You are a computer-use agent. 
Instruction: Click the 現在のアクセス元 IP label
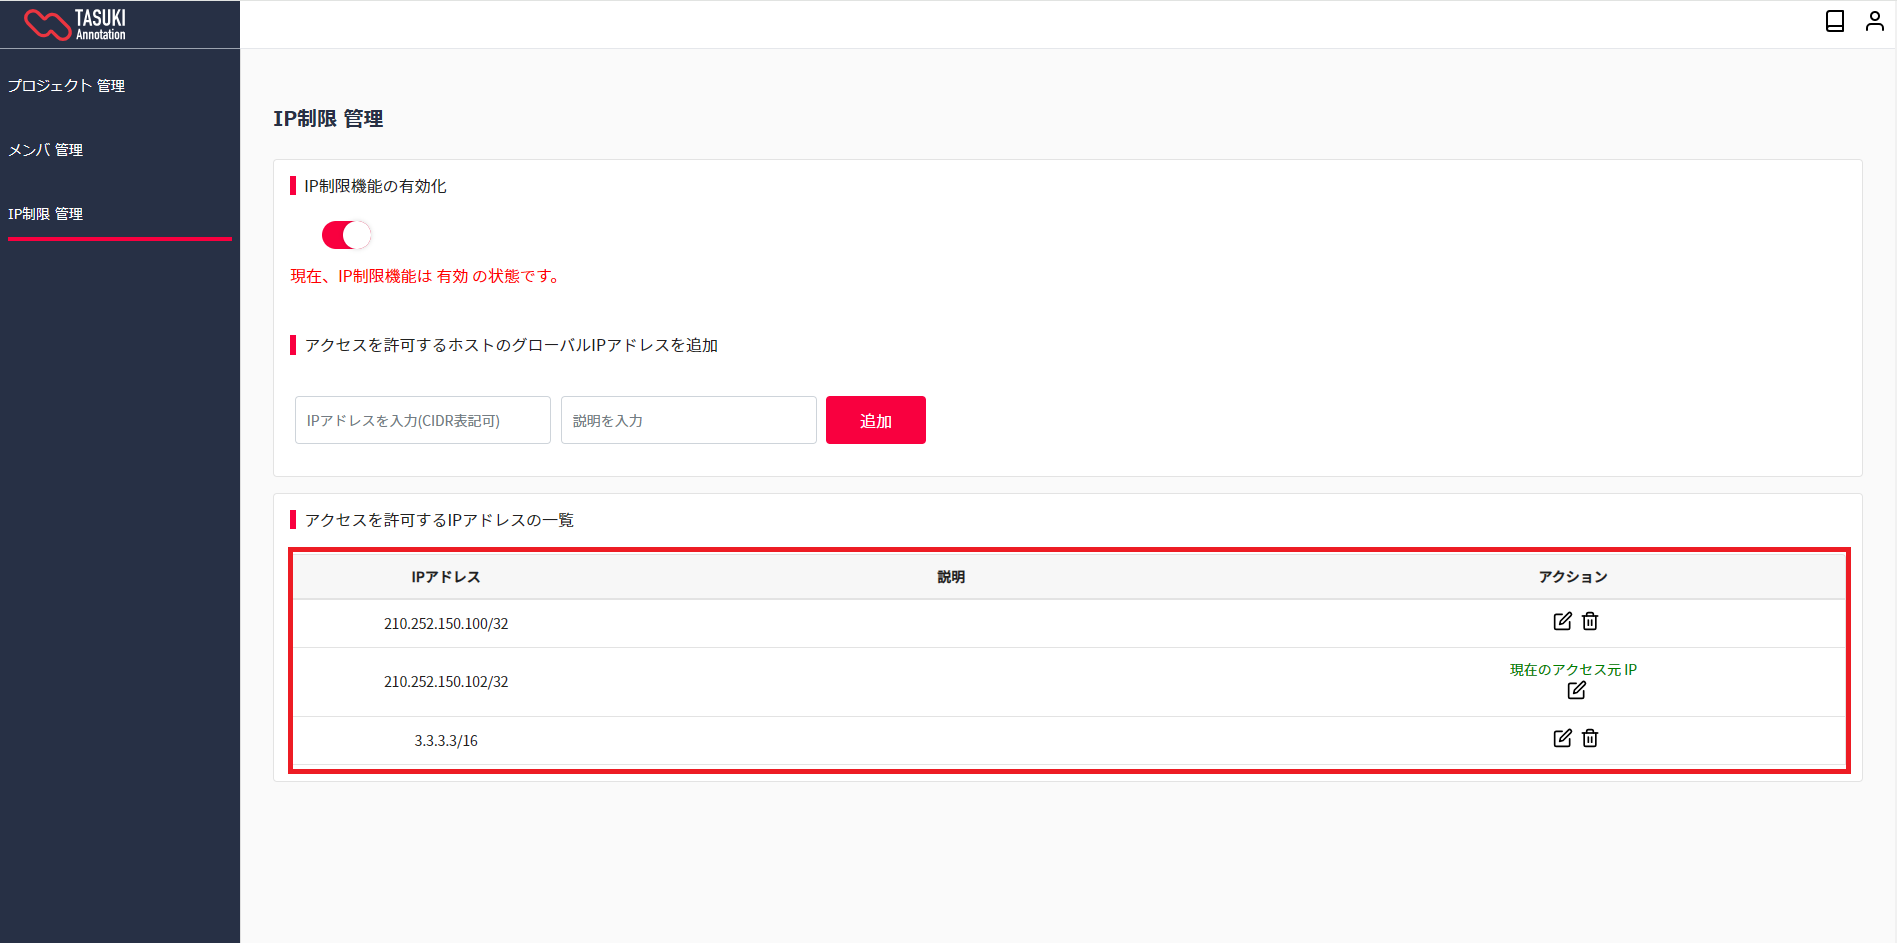click(x=1573, y=669)
